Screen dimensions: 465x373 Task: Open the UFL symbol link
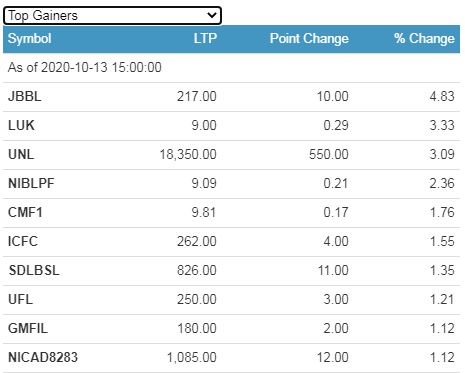(x=20, y=299)
